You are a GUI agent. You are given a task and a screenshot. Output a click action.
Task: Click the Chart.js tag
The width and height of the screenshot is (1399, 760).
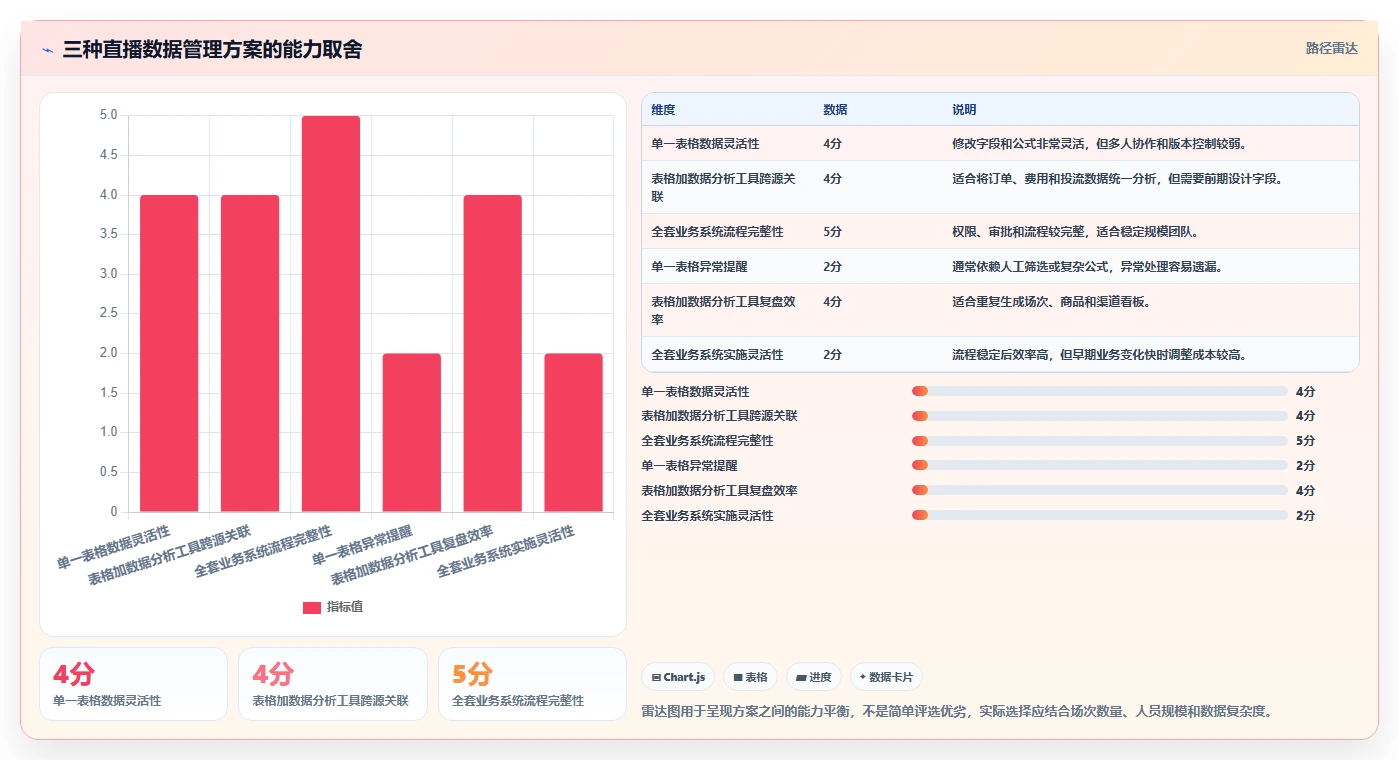678,677
